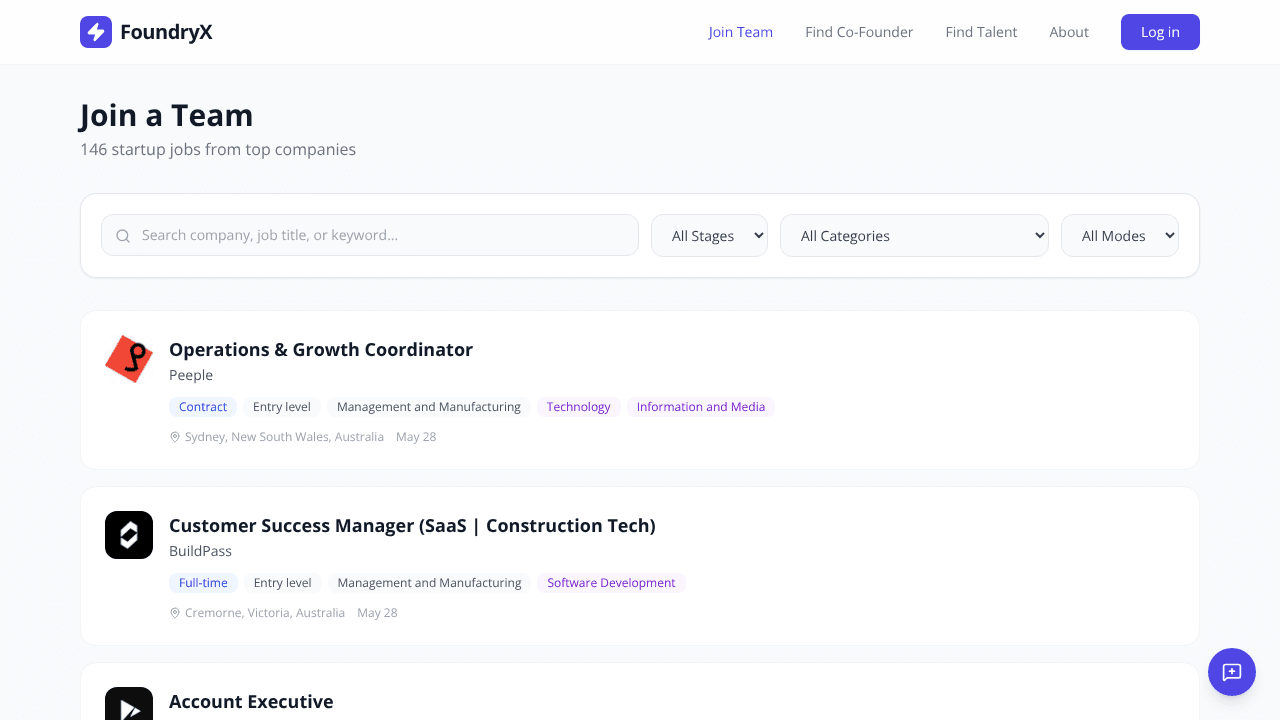Click May 28 date on Peeple job
Screen dimensions: 1280x720
pyautogui.click(x=416, y=437)
